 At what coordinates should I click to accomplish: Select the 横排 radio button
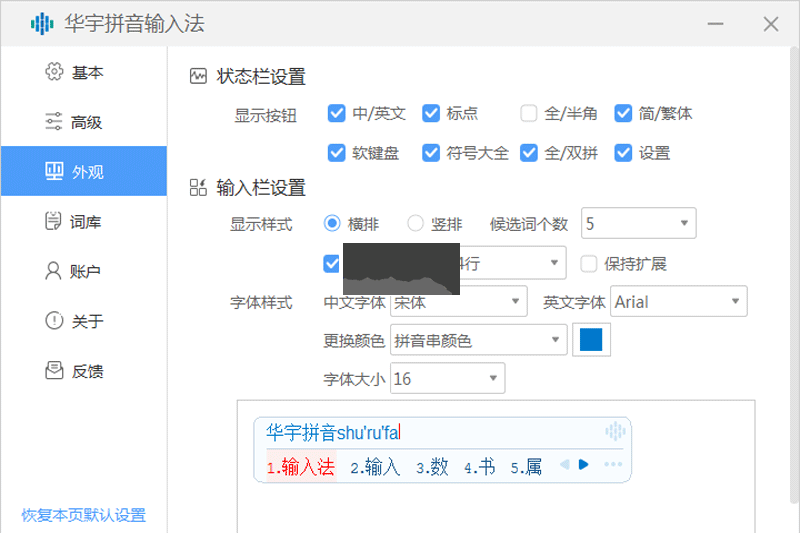coord(332,223)
